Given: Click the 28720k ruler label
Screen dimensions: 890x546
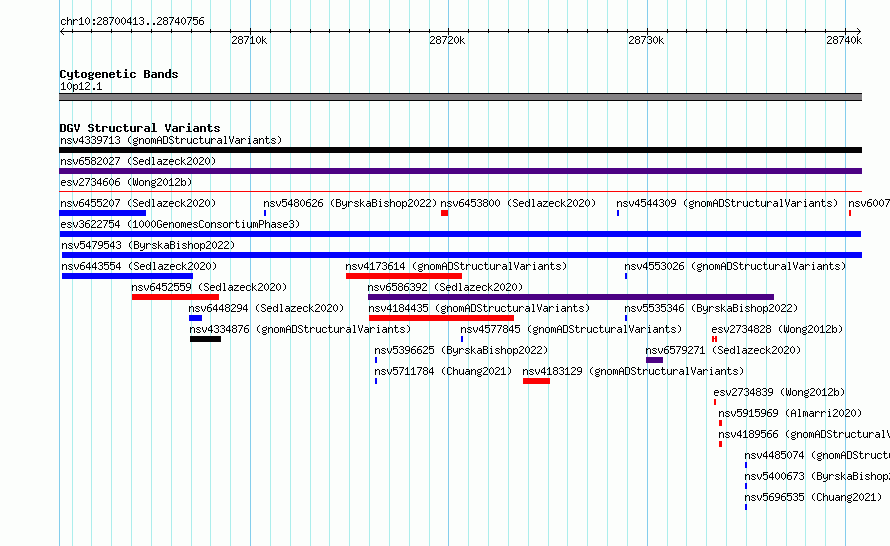Looking at the screenshot, I should pyautogui.click(x=447, y=40).
